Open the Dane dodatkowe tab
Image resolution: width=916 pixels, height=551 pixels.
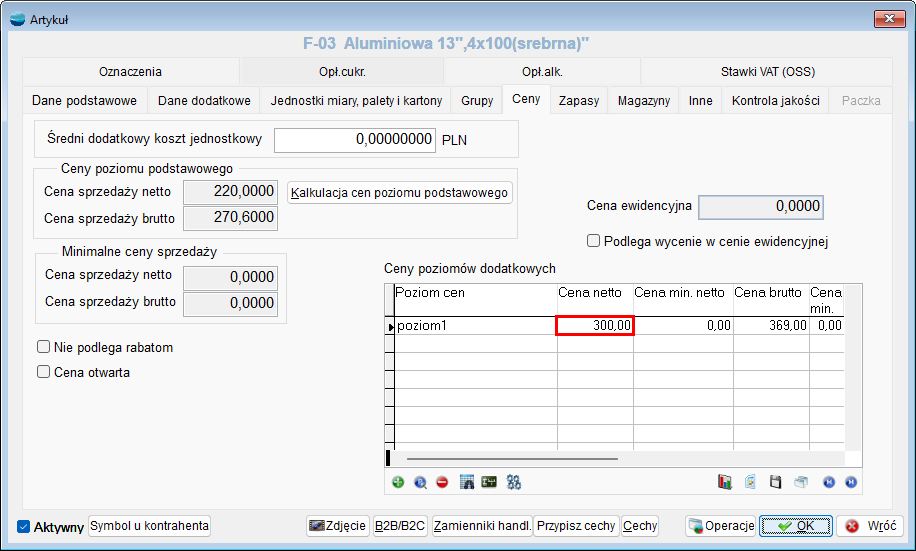[204, 101]
